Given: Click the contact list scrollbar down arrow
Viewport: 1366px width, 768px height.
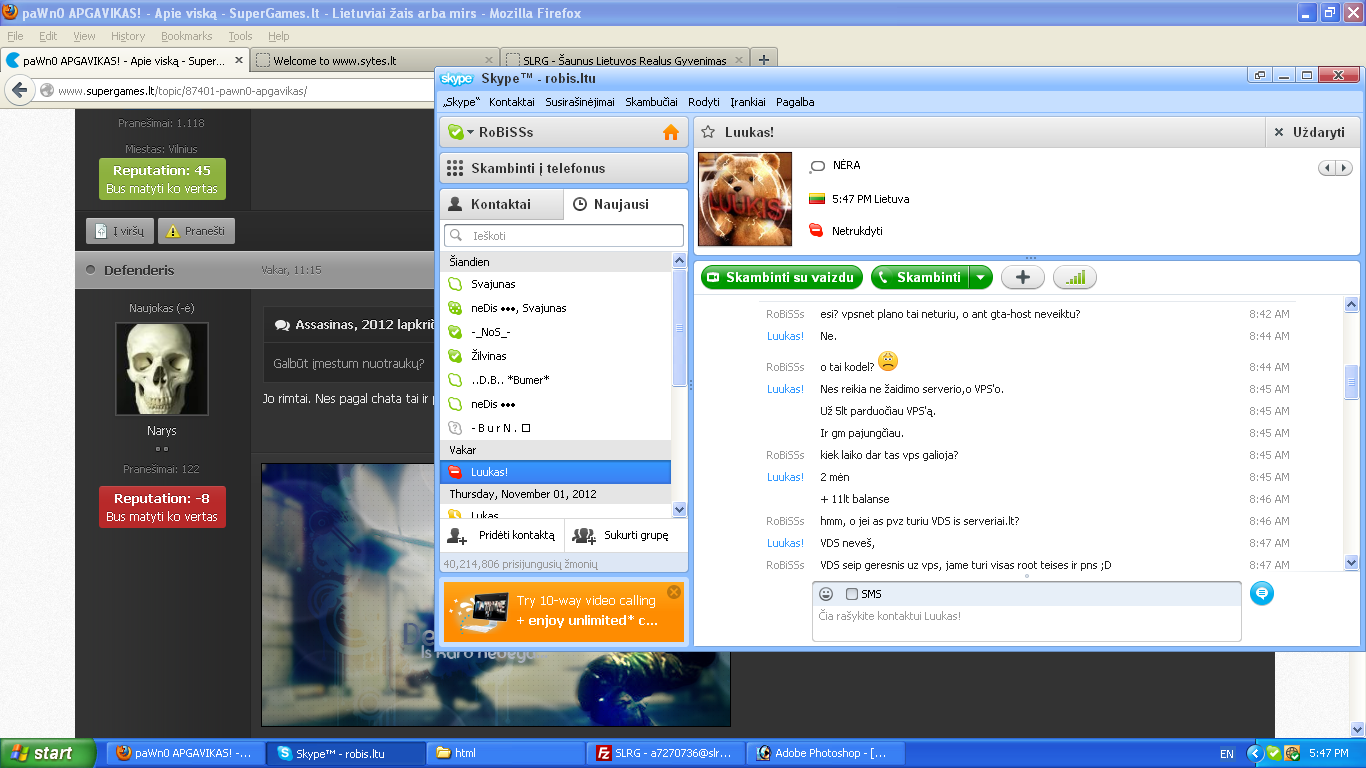Looking at the screenshot, I should coord(680,509).
